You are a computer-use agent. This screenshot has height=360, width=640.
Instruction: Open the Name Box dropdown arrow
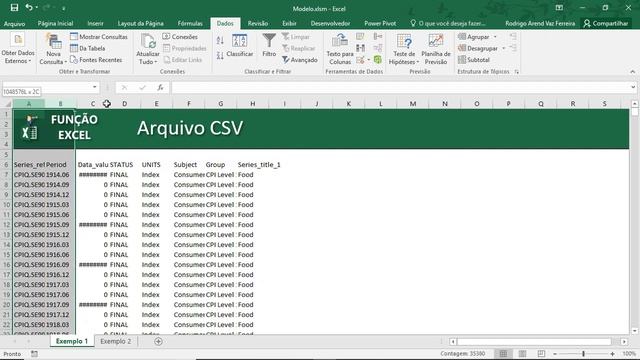tap(94, 87)
